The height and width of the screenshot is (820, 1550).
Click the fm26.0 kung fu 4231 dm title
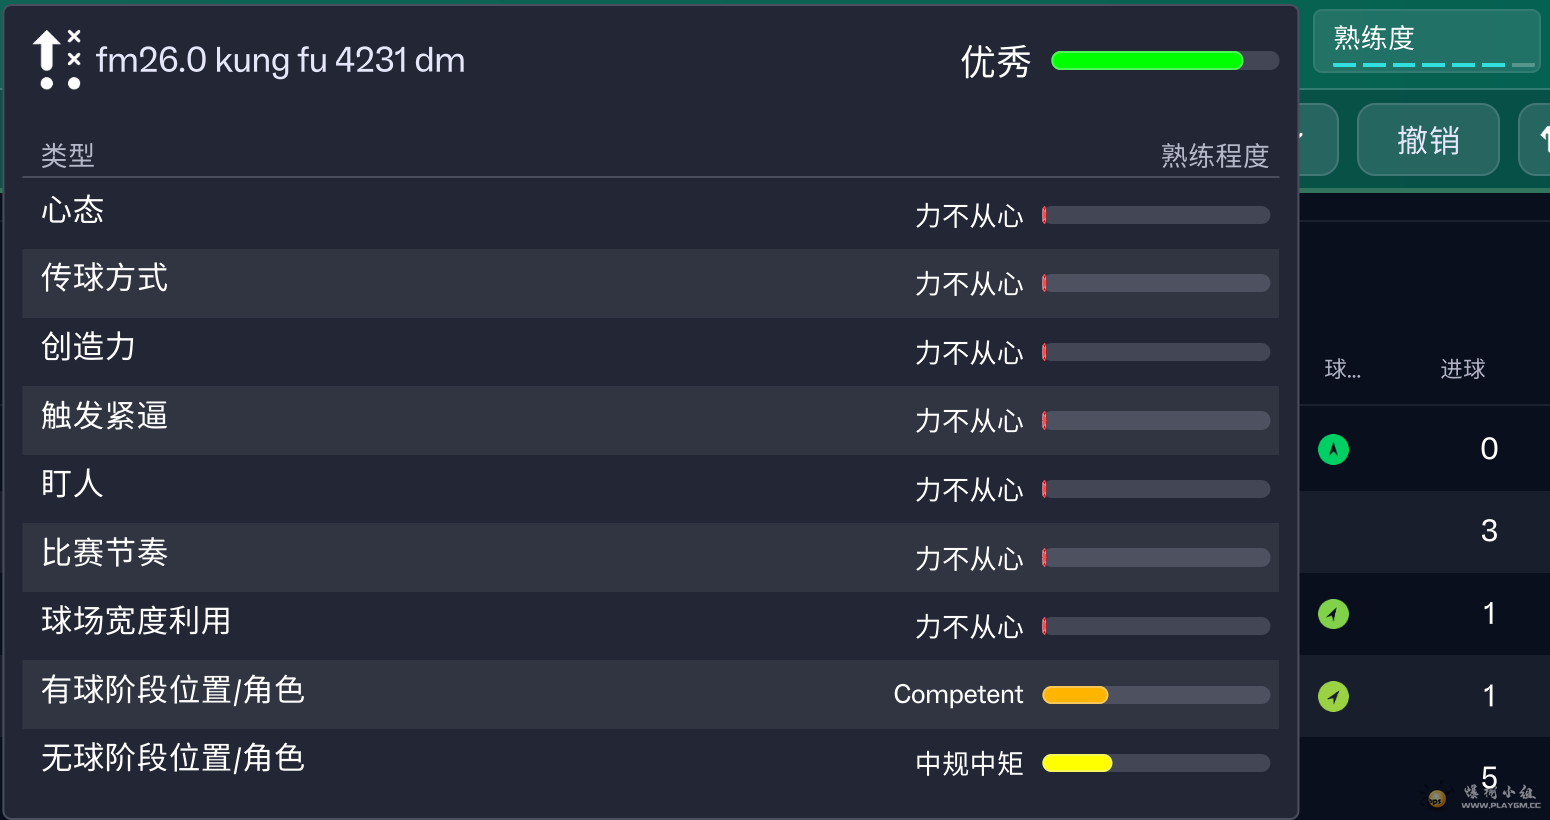click(x=280, y=61)
